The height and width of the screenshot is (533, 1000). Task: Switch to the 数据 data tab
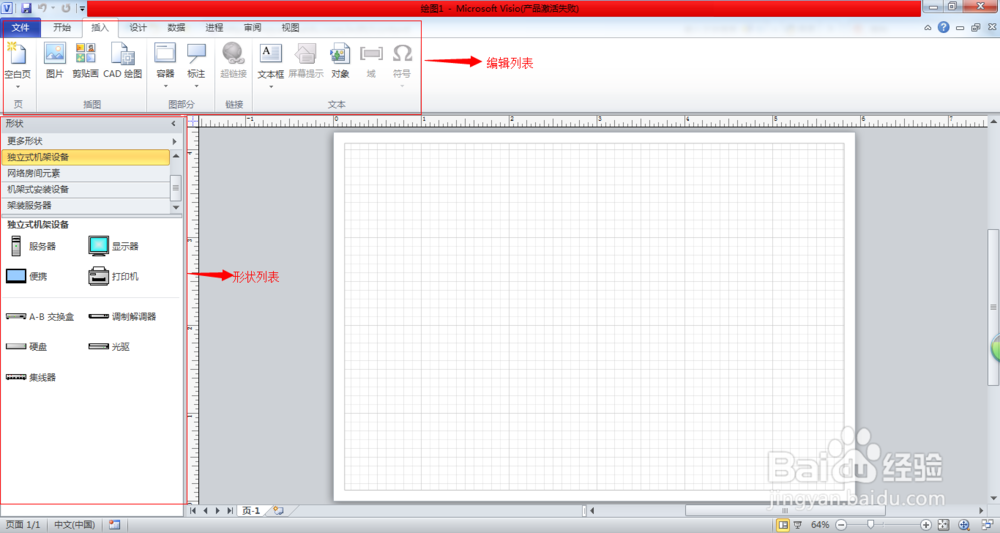tap(177, 27)
